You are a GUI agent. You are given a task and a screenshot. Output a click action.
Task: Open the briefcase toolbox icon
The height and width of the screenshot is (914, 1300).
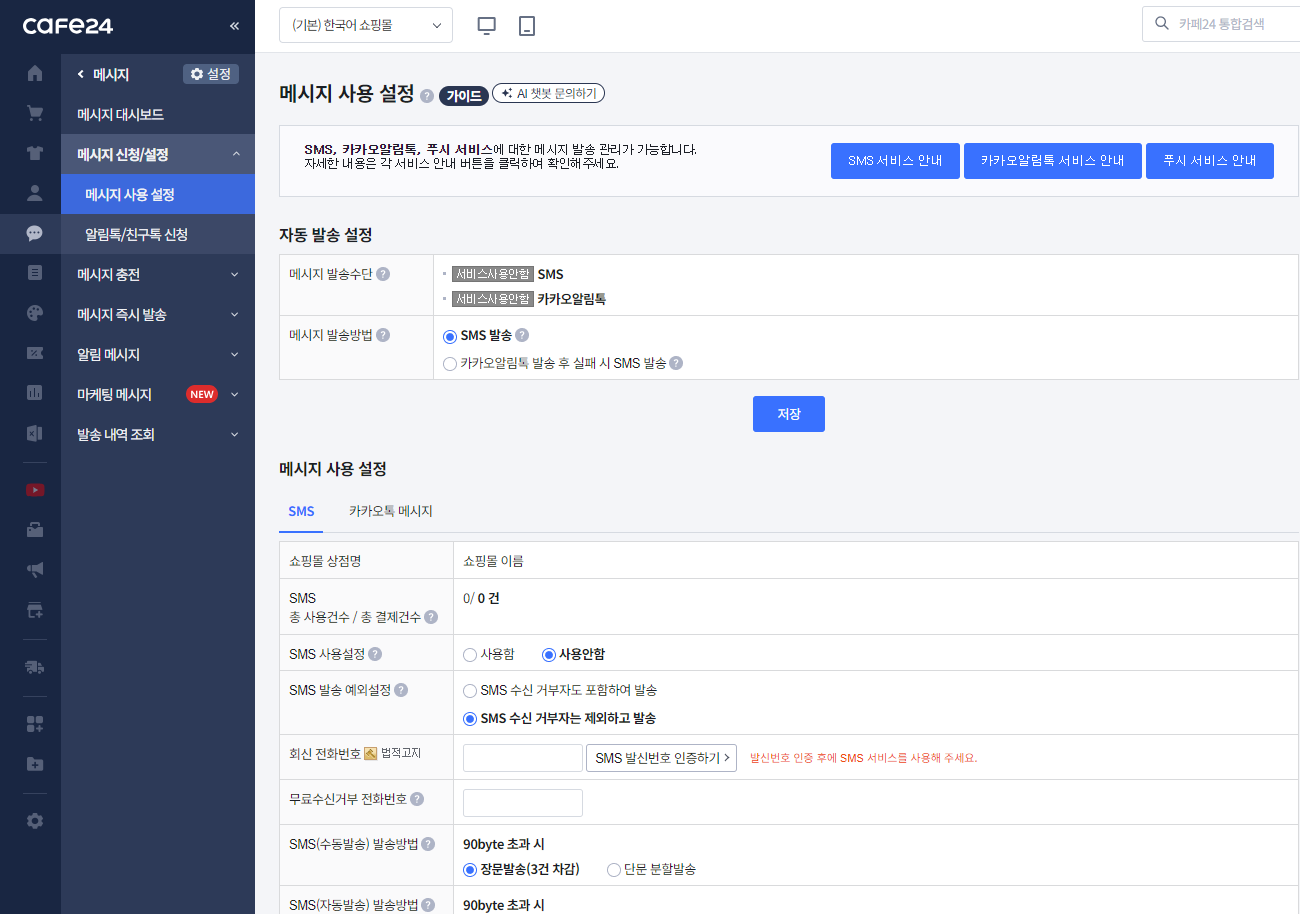pyautogui.click(x=35, y=530)
